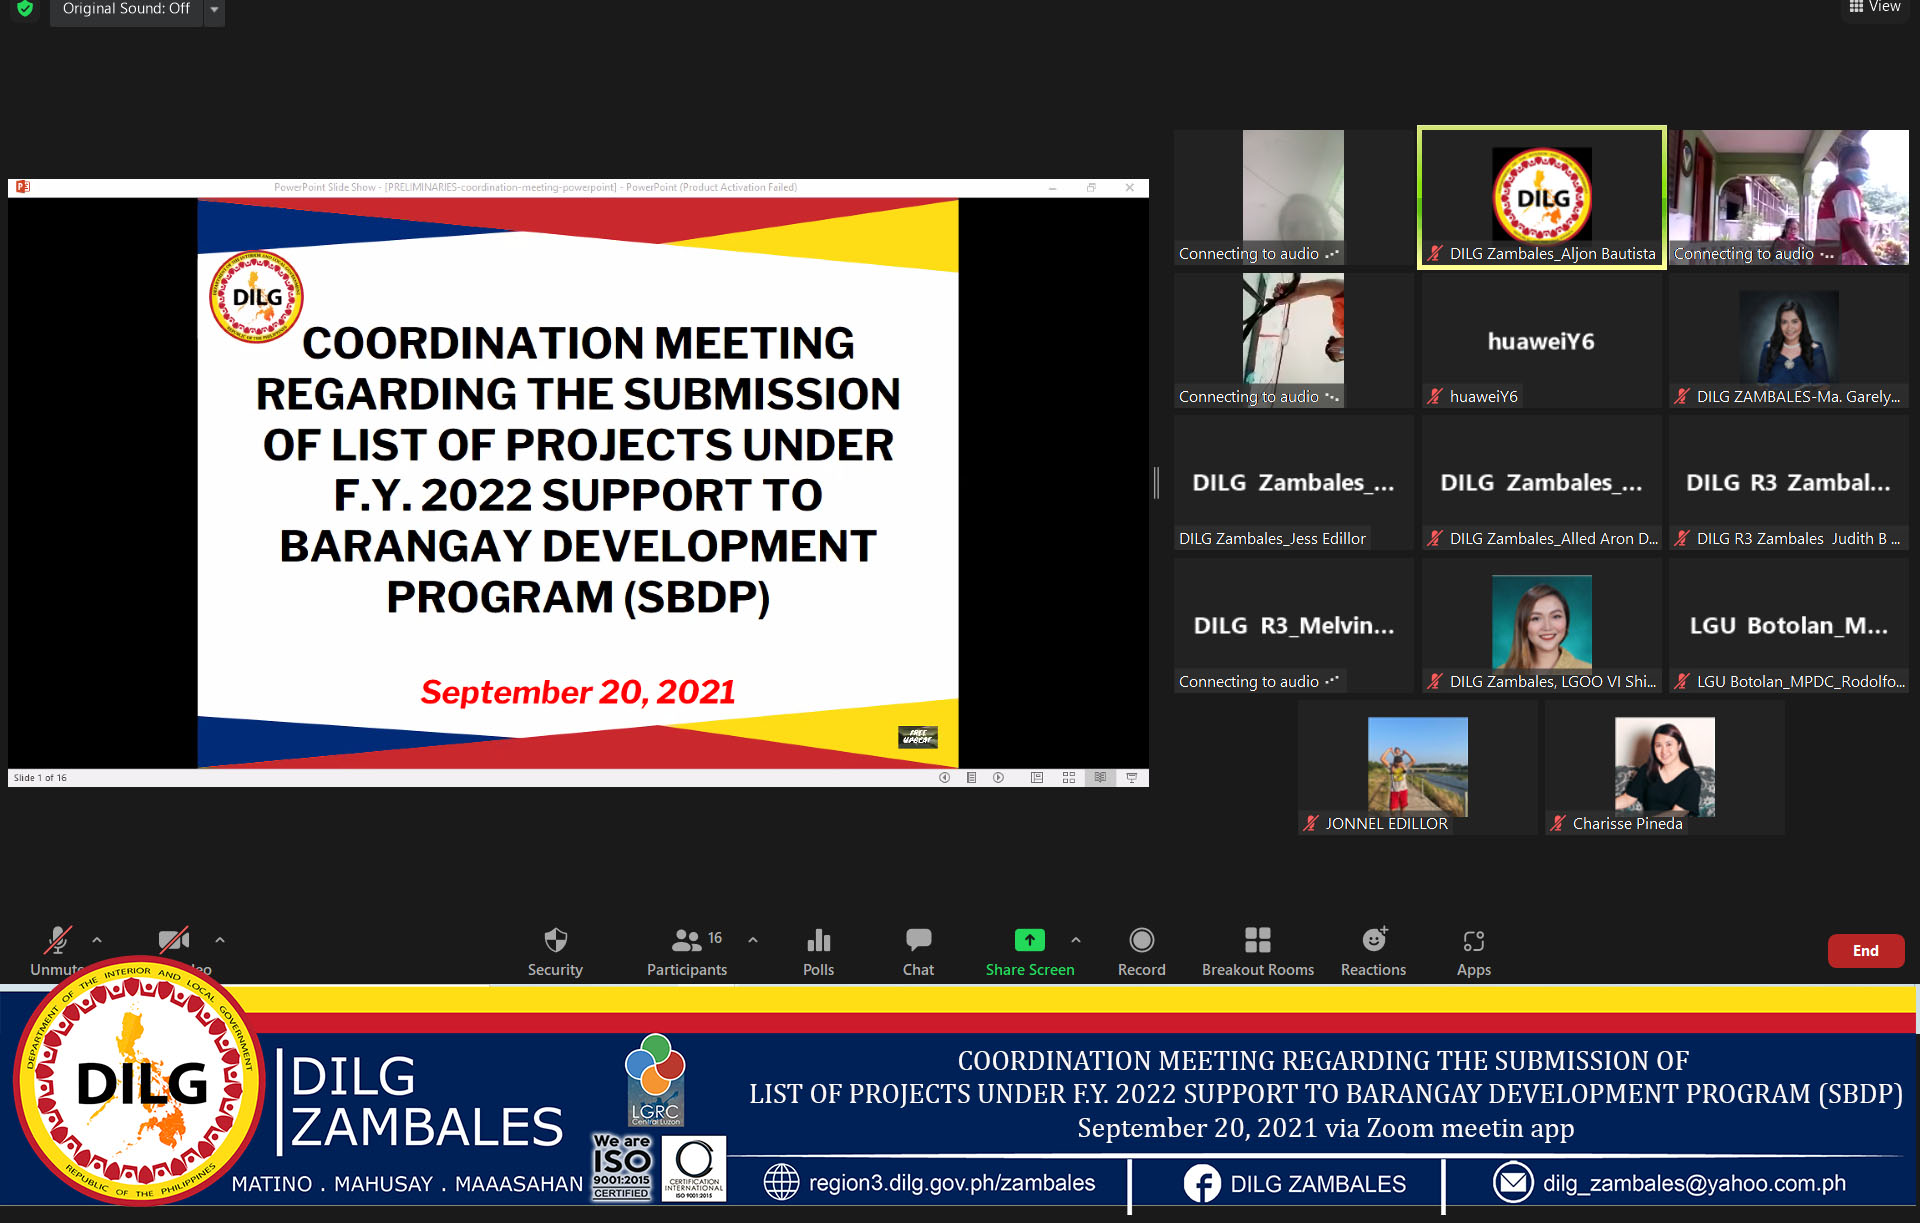Switch PowerPoint to Reading view
This screenshot has height=1223, width=1920.
(1100, 777)
